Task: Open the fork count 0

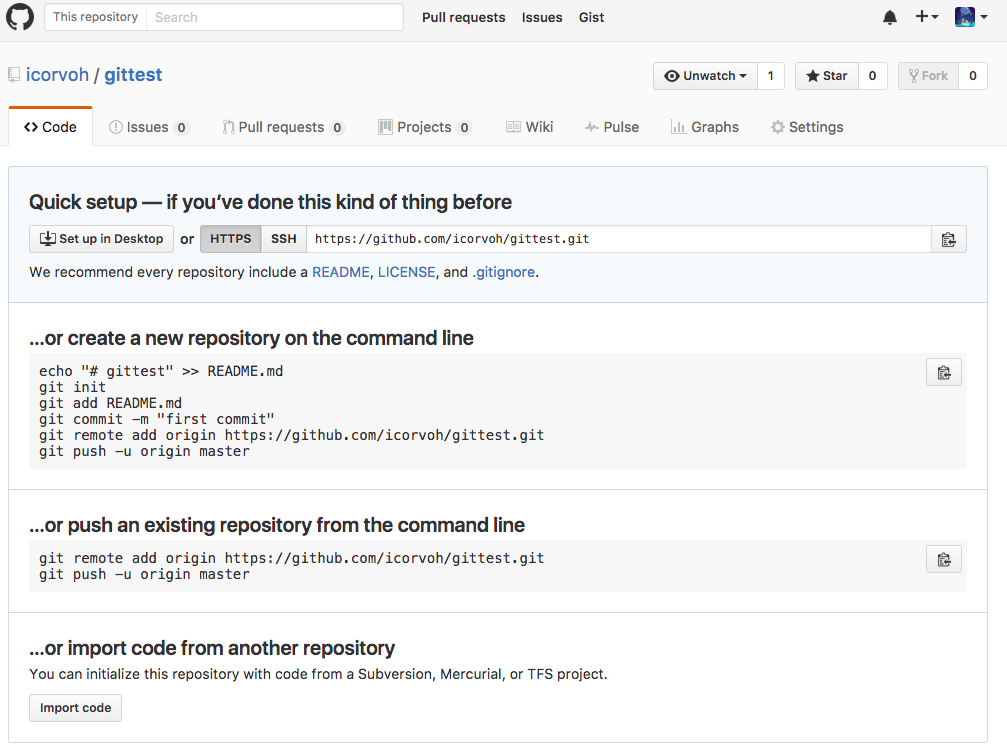Action: (x=973, y=76)
